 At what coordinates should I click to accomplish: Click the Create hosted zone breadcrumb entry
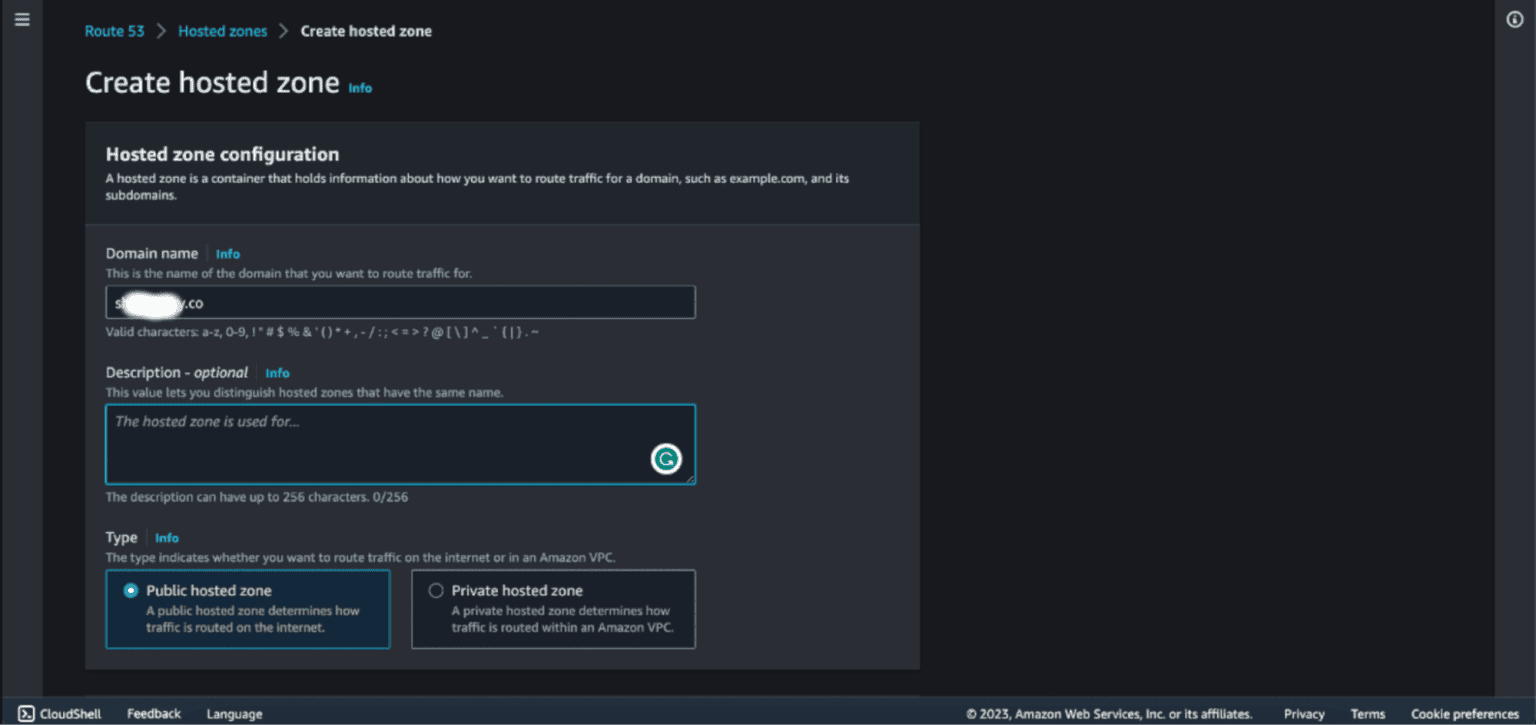coord(366,31)
